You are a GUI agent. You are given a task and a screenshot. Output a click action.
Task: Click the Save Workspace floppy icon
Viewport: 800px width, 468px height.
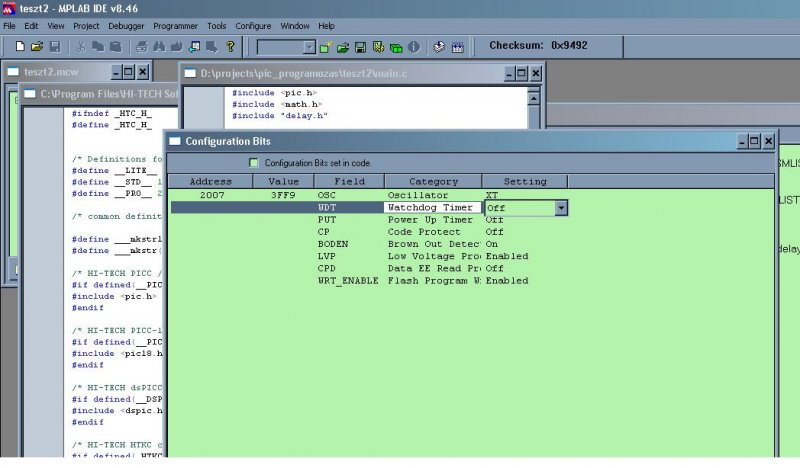tap(360, 47)
